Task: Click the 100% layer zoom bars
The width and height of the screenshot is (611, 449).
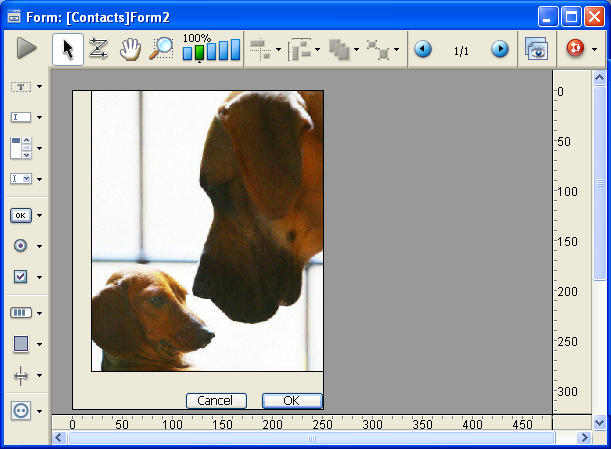Action: [x=211, y=50]
